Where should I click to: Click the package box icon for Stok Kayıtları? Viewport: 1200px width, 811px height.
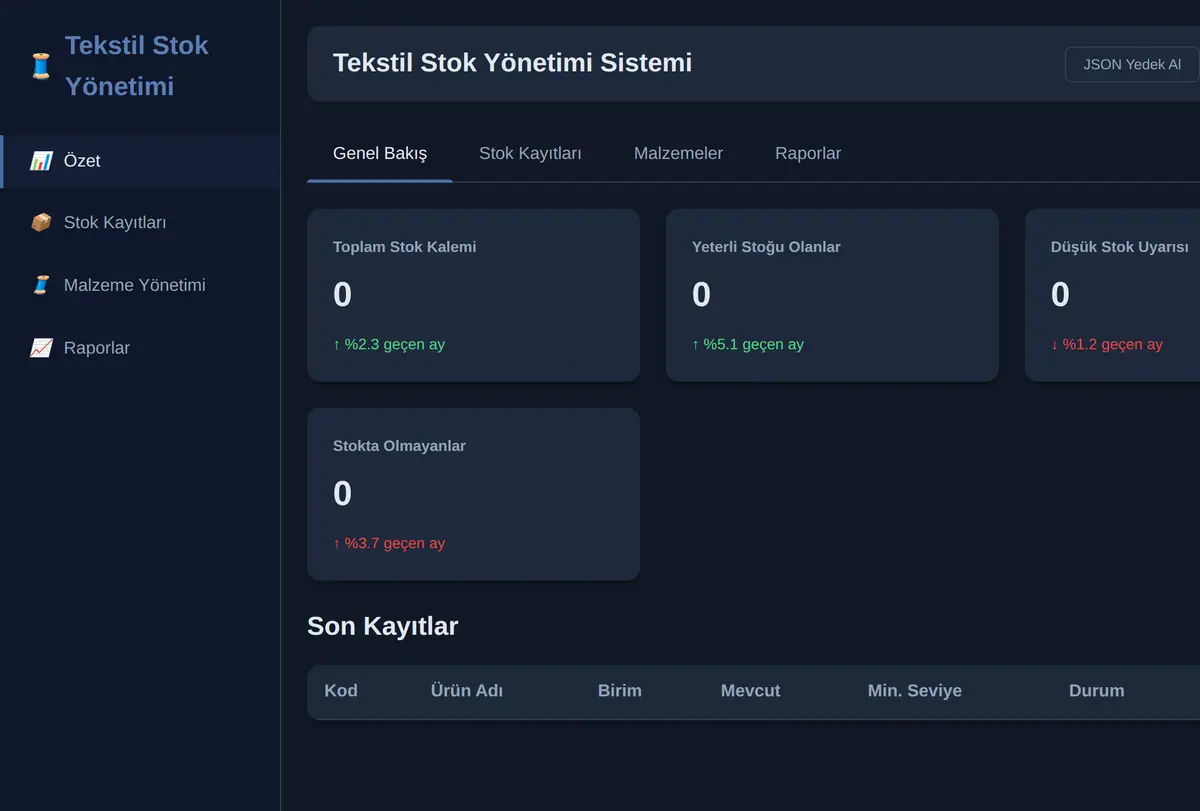point(41,223)
